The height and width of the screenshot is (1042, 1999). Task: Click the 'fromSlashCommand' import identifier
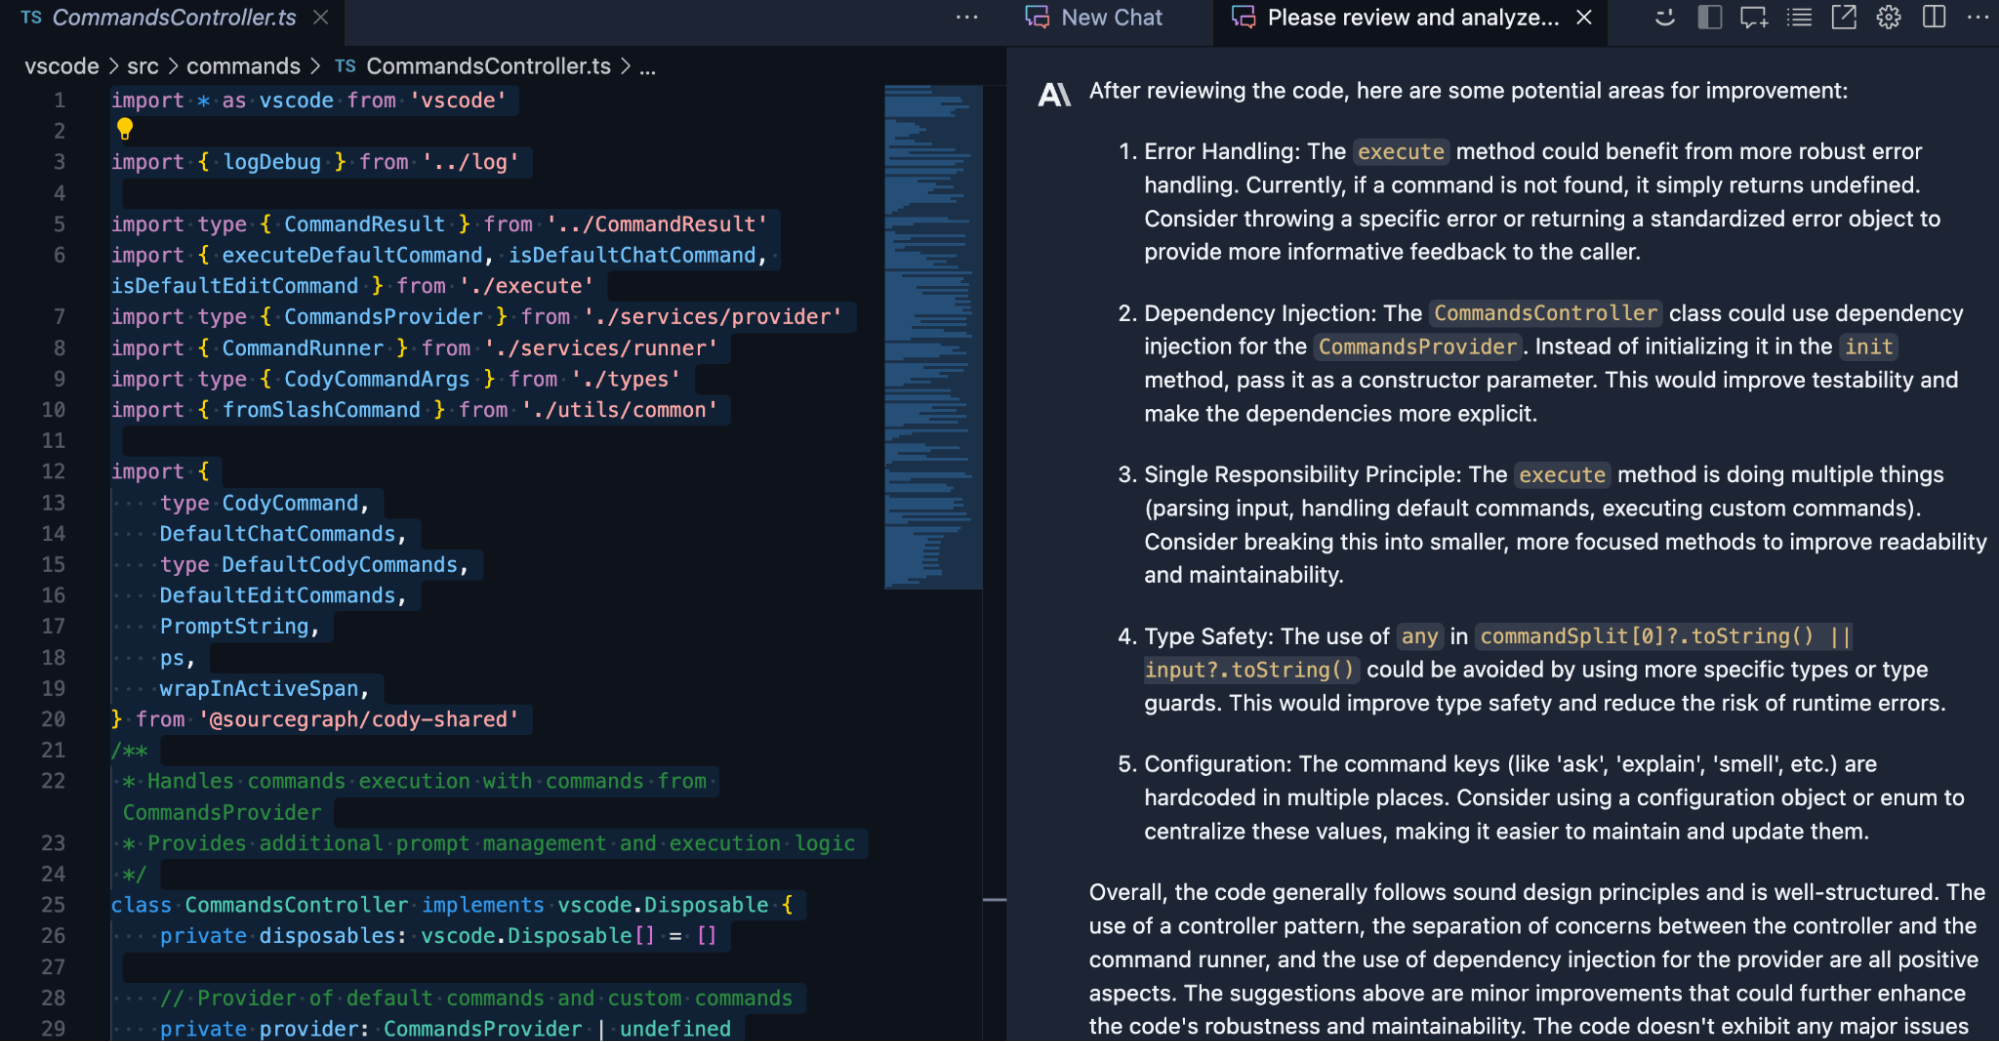[321, 410]
